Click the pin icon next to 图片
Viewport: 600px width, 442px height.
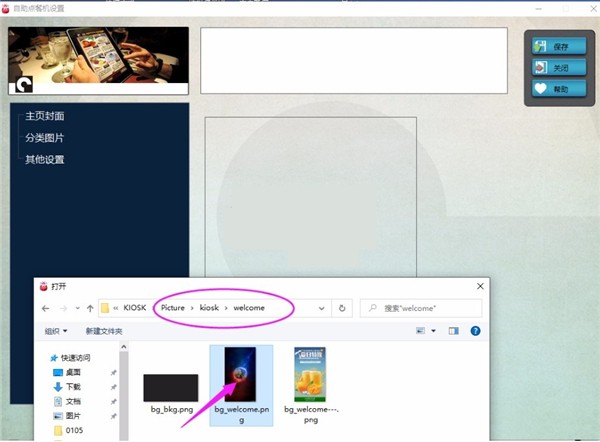click(x=113, y=416)
